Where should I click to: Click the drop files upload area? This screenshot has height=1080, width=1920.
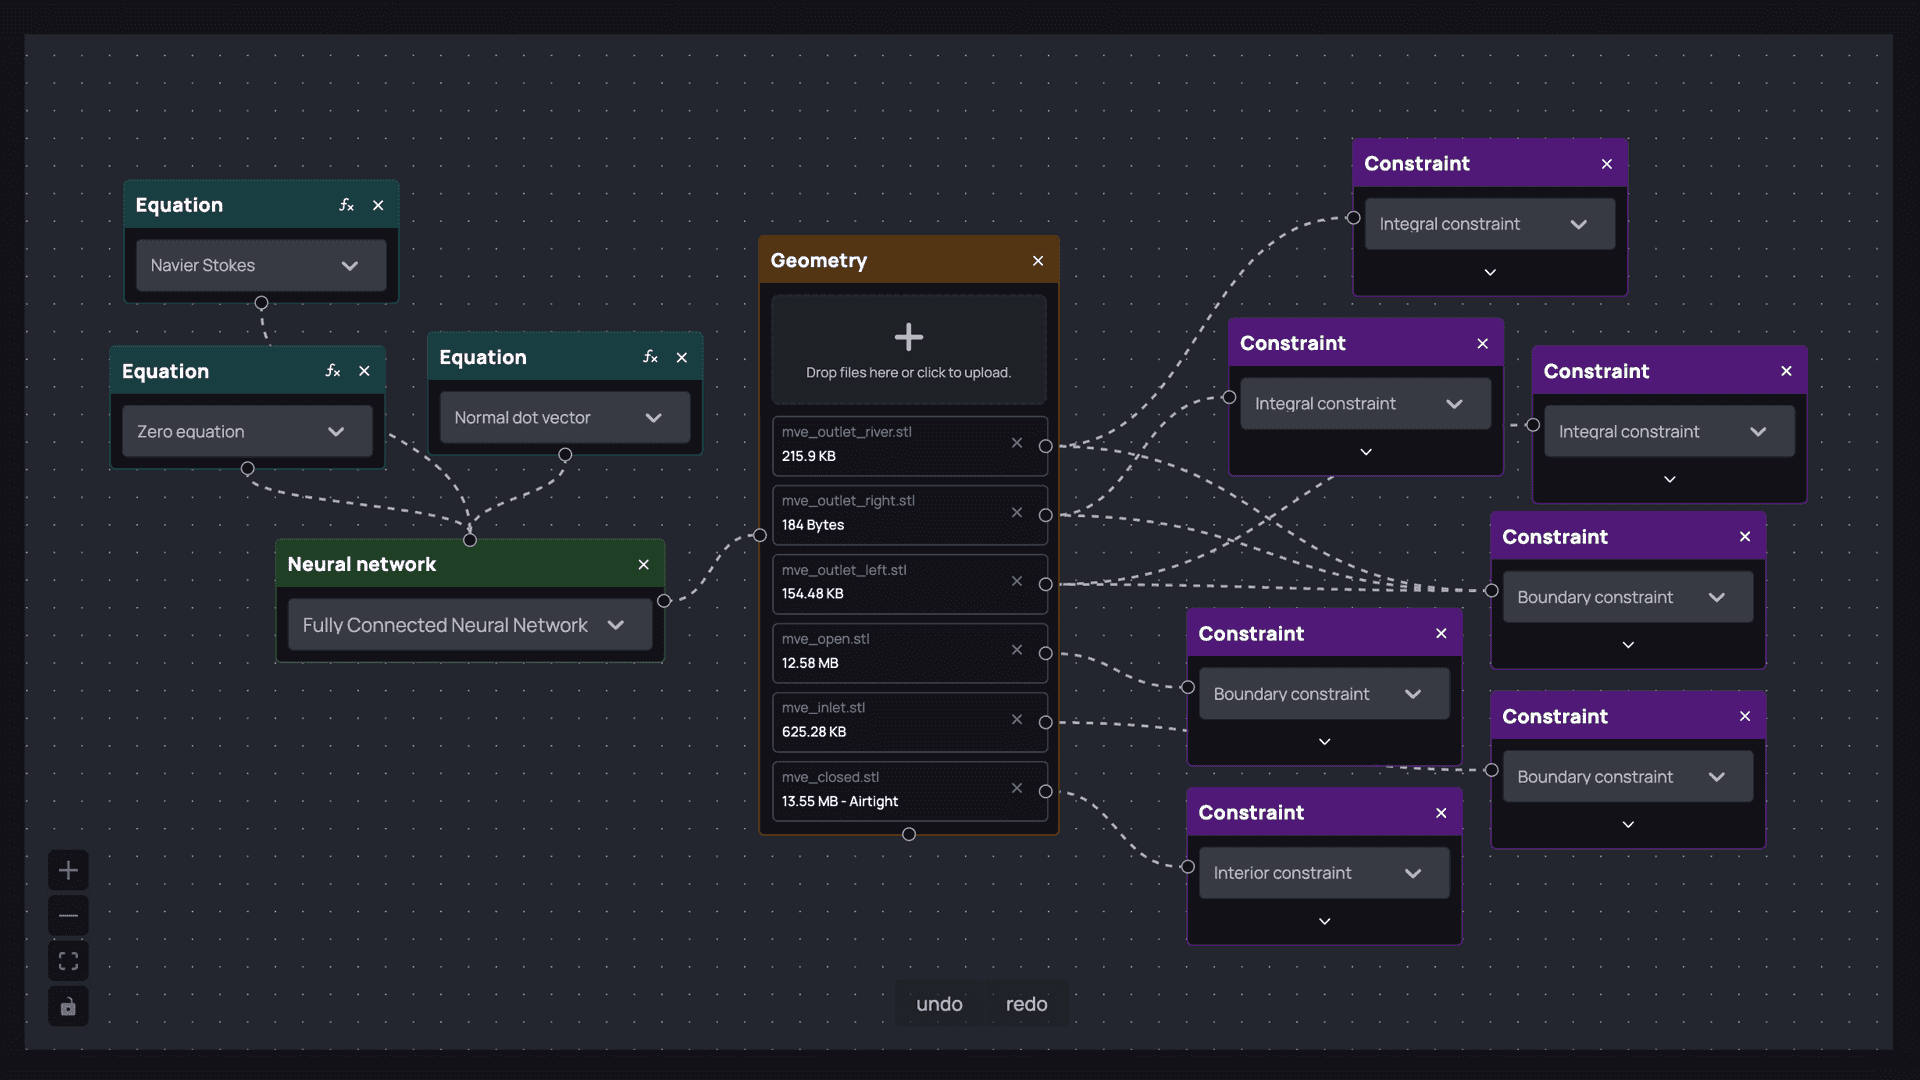tap(908, 349)
